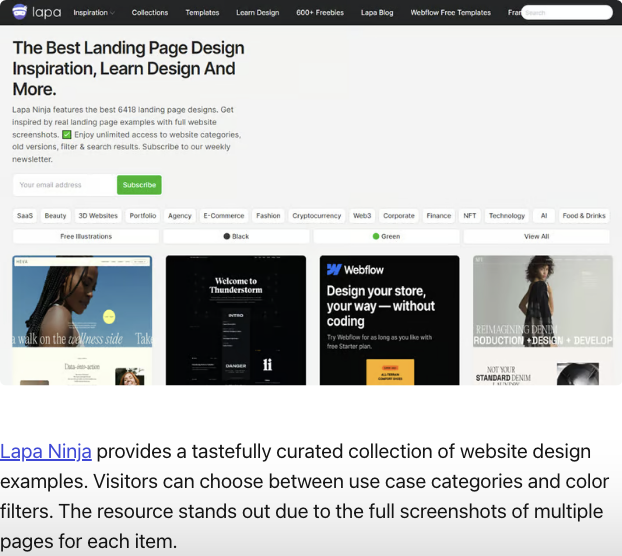Choose the 3D Websites category
The image size is (622, 556).
point(98,216)
